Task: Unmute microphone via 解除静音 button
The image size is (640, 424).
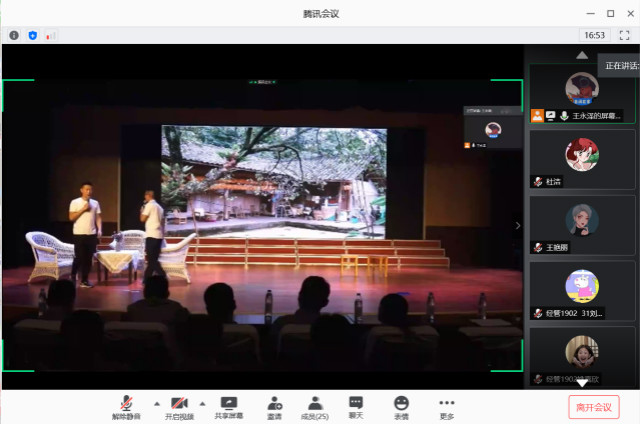Action: (x=126, y=407)
